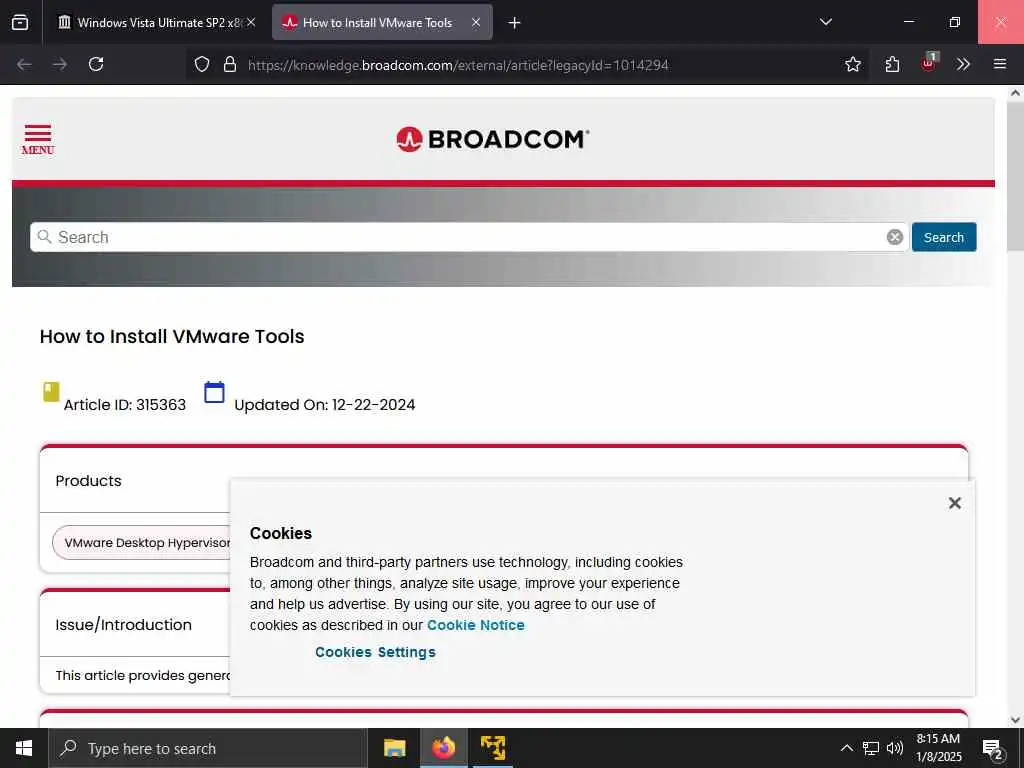The height and width of the screenshot is (768, 1024).
Task: Select the How to Install VMware Tools tab
Action: tap(382, 22)
